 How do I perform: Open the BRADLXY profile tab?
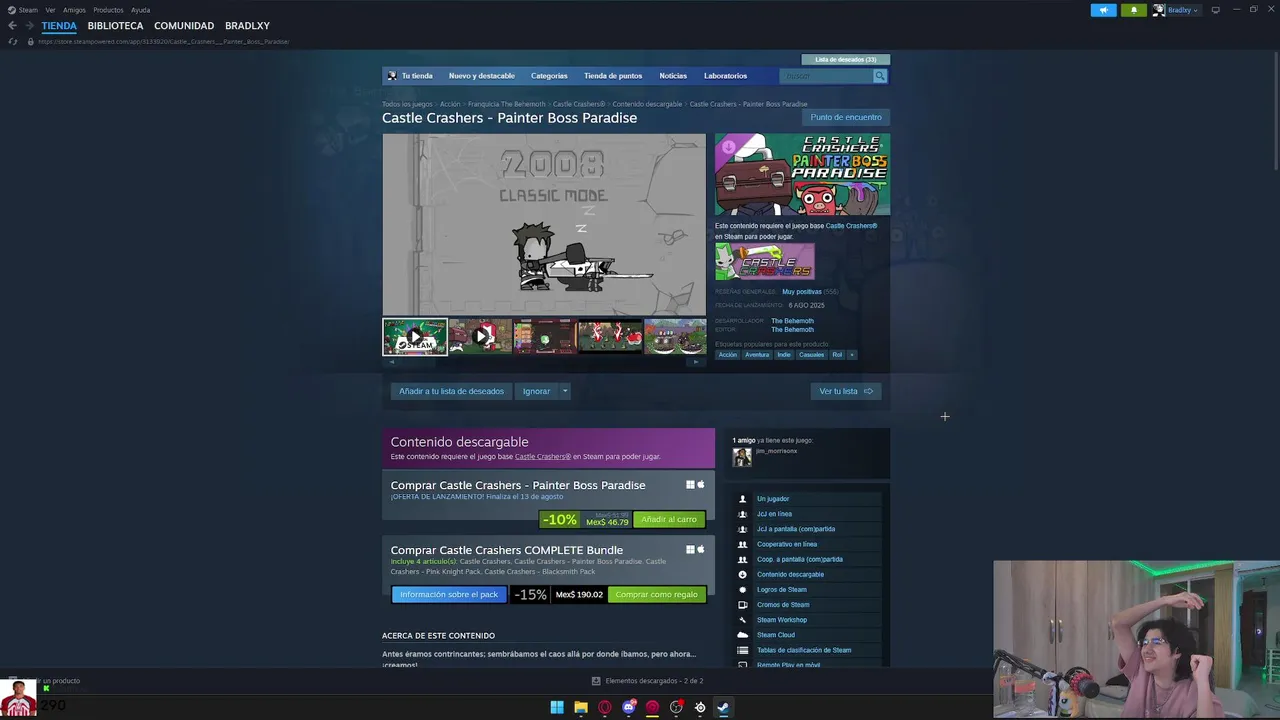click(x=247, y=26)
